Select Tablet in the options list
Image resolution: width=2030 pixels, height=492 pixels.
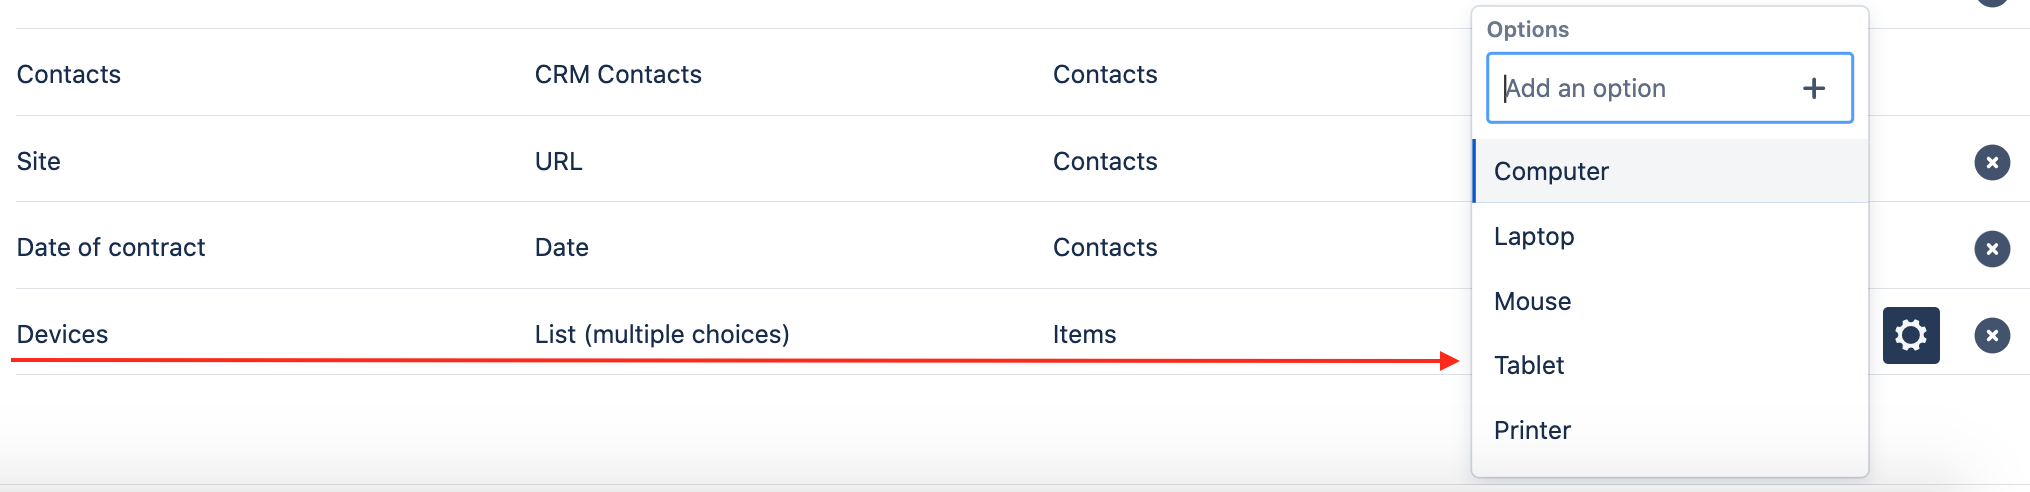(x=1529, y=366)
